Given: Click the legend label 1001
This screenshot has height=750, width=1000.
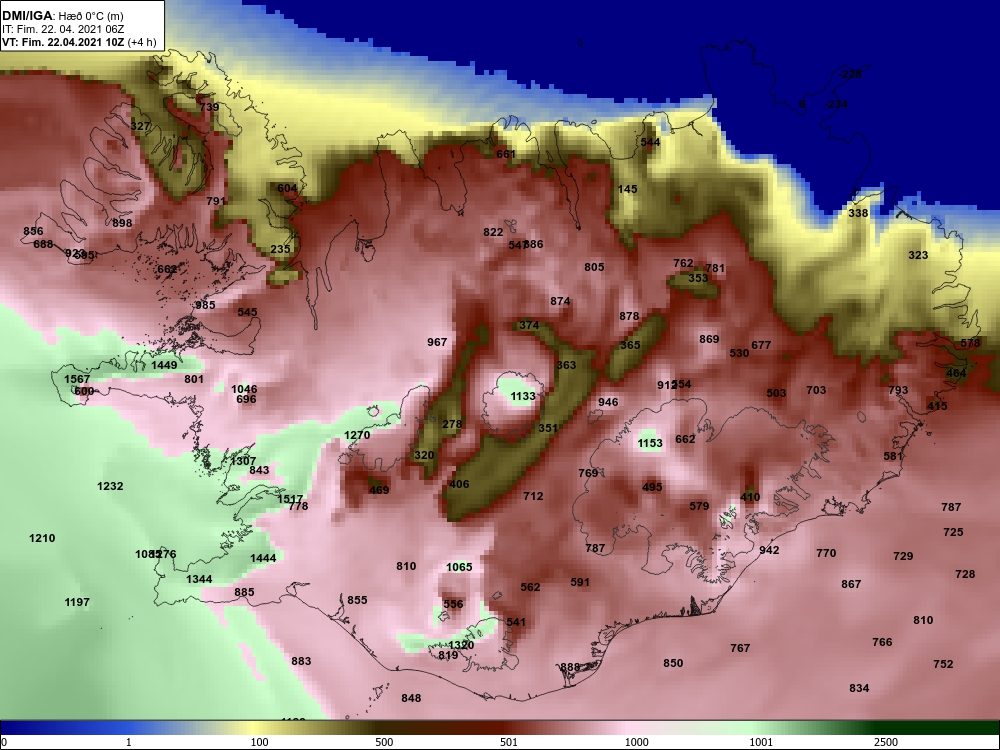Looking at the screenshot, I should (761, 742).
